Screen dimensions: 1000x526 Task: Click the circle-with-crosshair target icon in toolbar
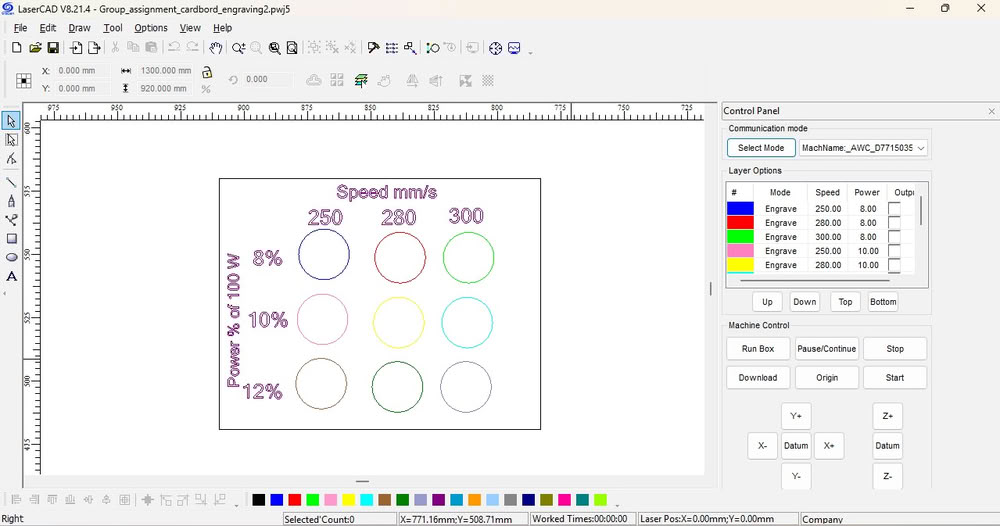[496, 48]
